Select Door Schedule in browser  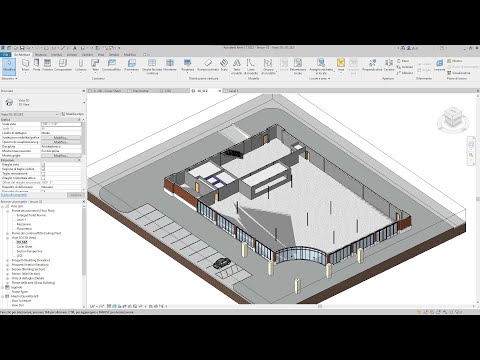pyautogui.click(x=22, y=301)
